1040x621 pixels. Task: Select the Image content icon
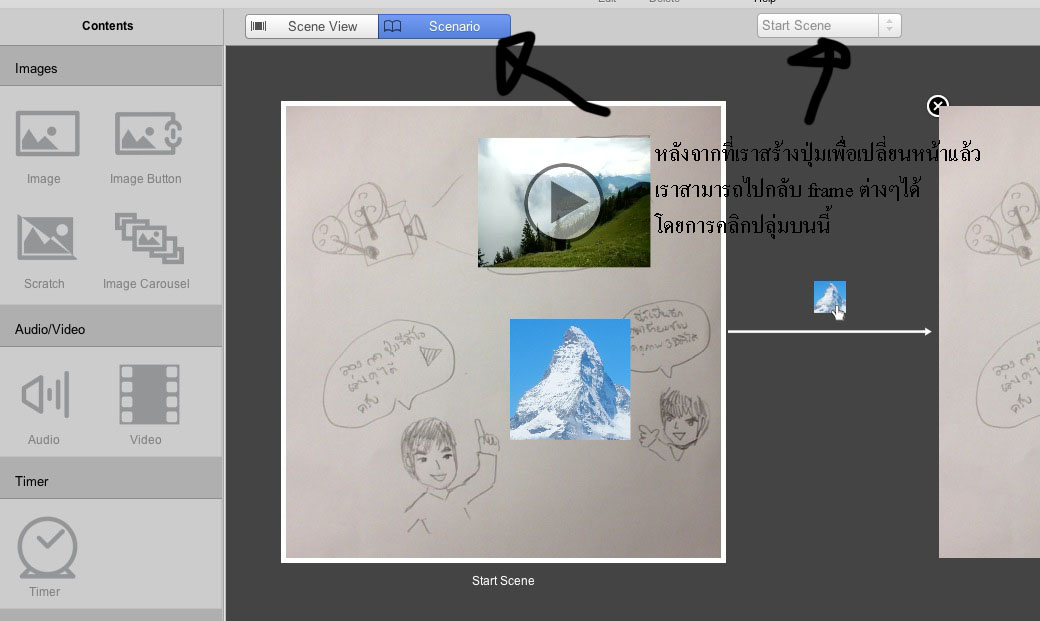coord(47,133)
